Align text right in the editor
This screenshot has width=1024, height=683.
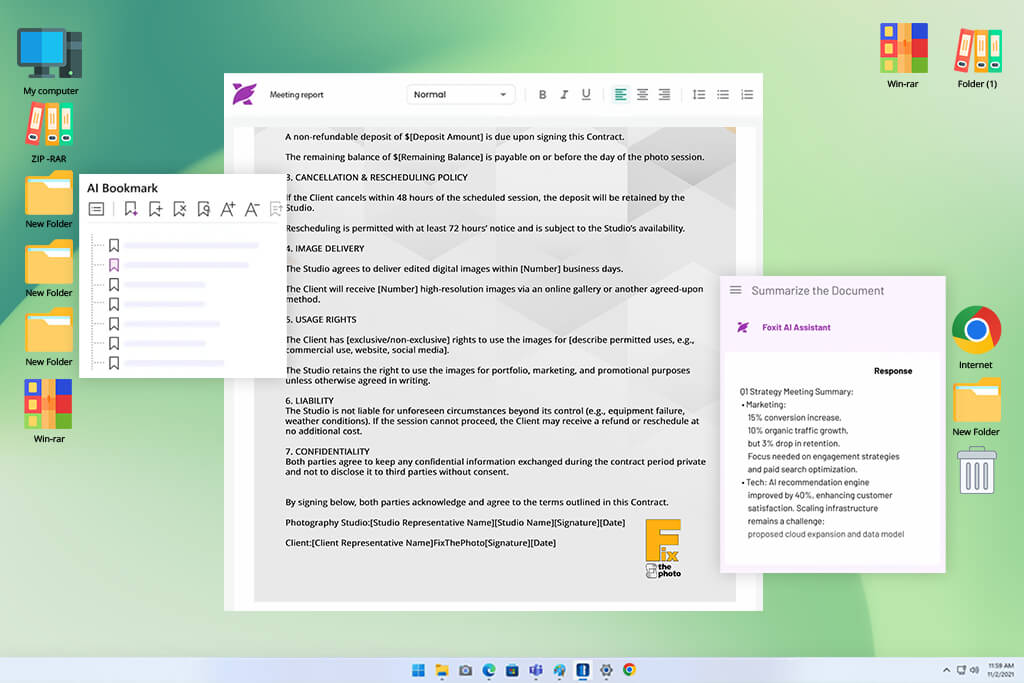pyautogui.click(x=664, y=95)
